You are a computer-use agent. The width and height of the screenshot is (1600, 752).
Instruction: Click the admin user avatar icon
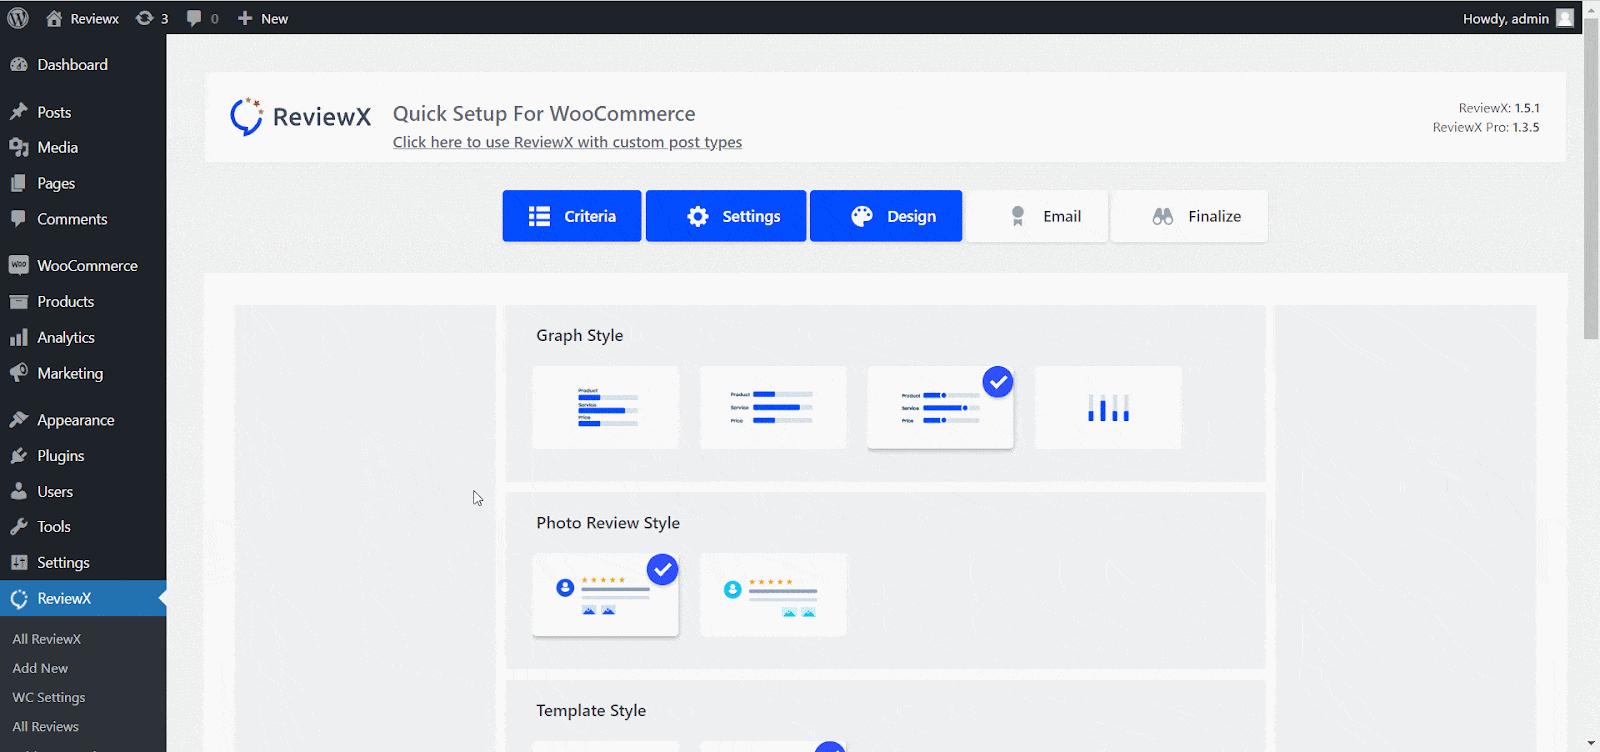[1565, 18]
